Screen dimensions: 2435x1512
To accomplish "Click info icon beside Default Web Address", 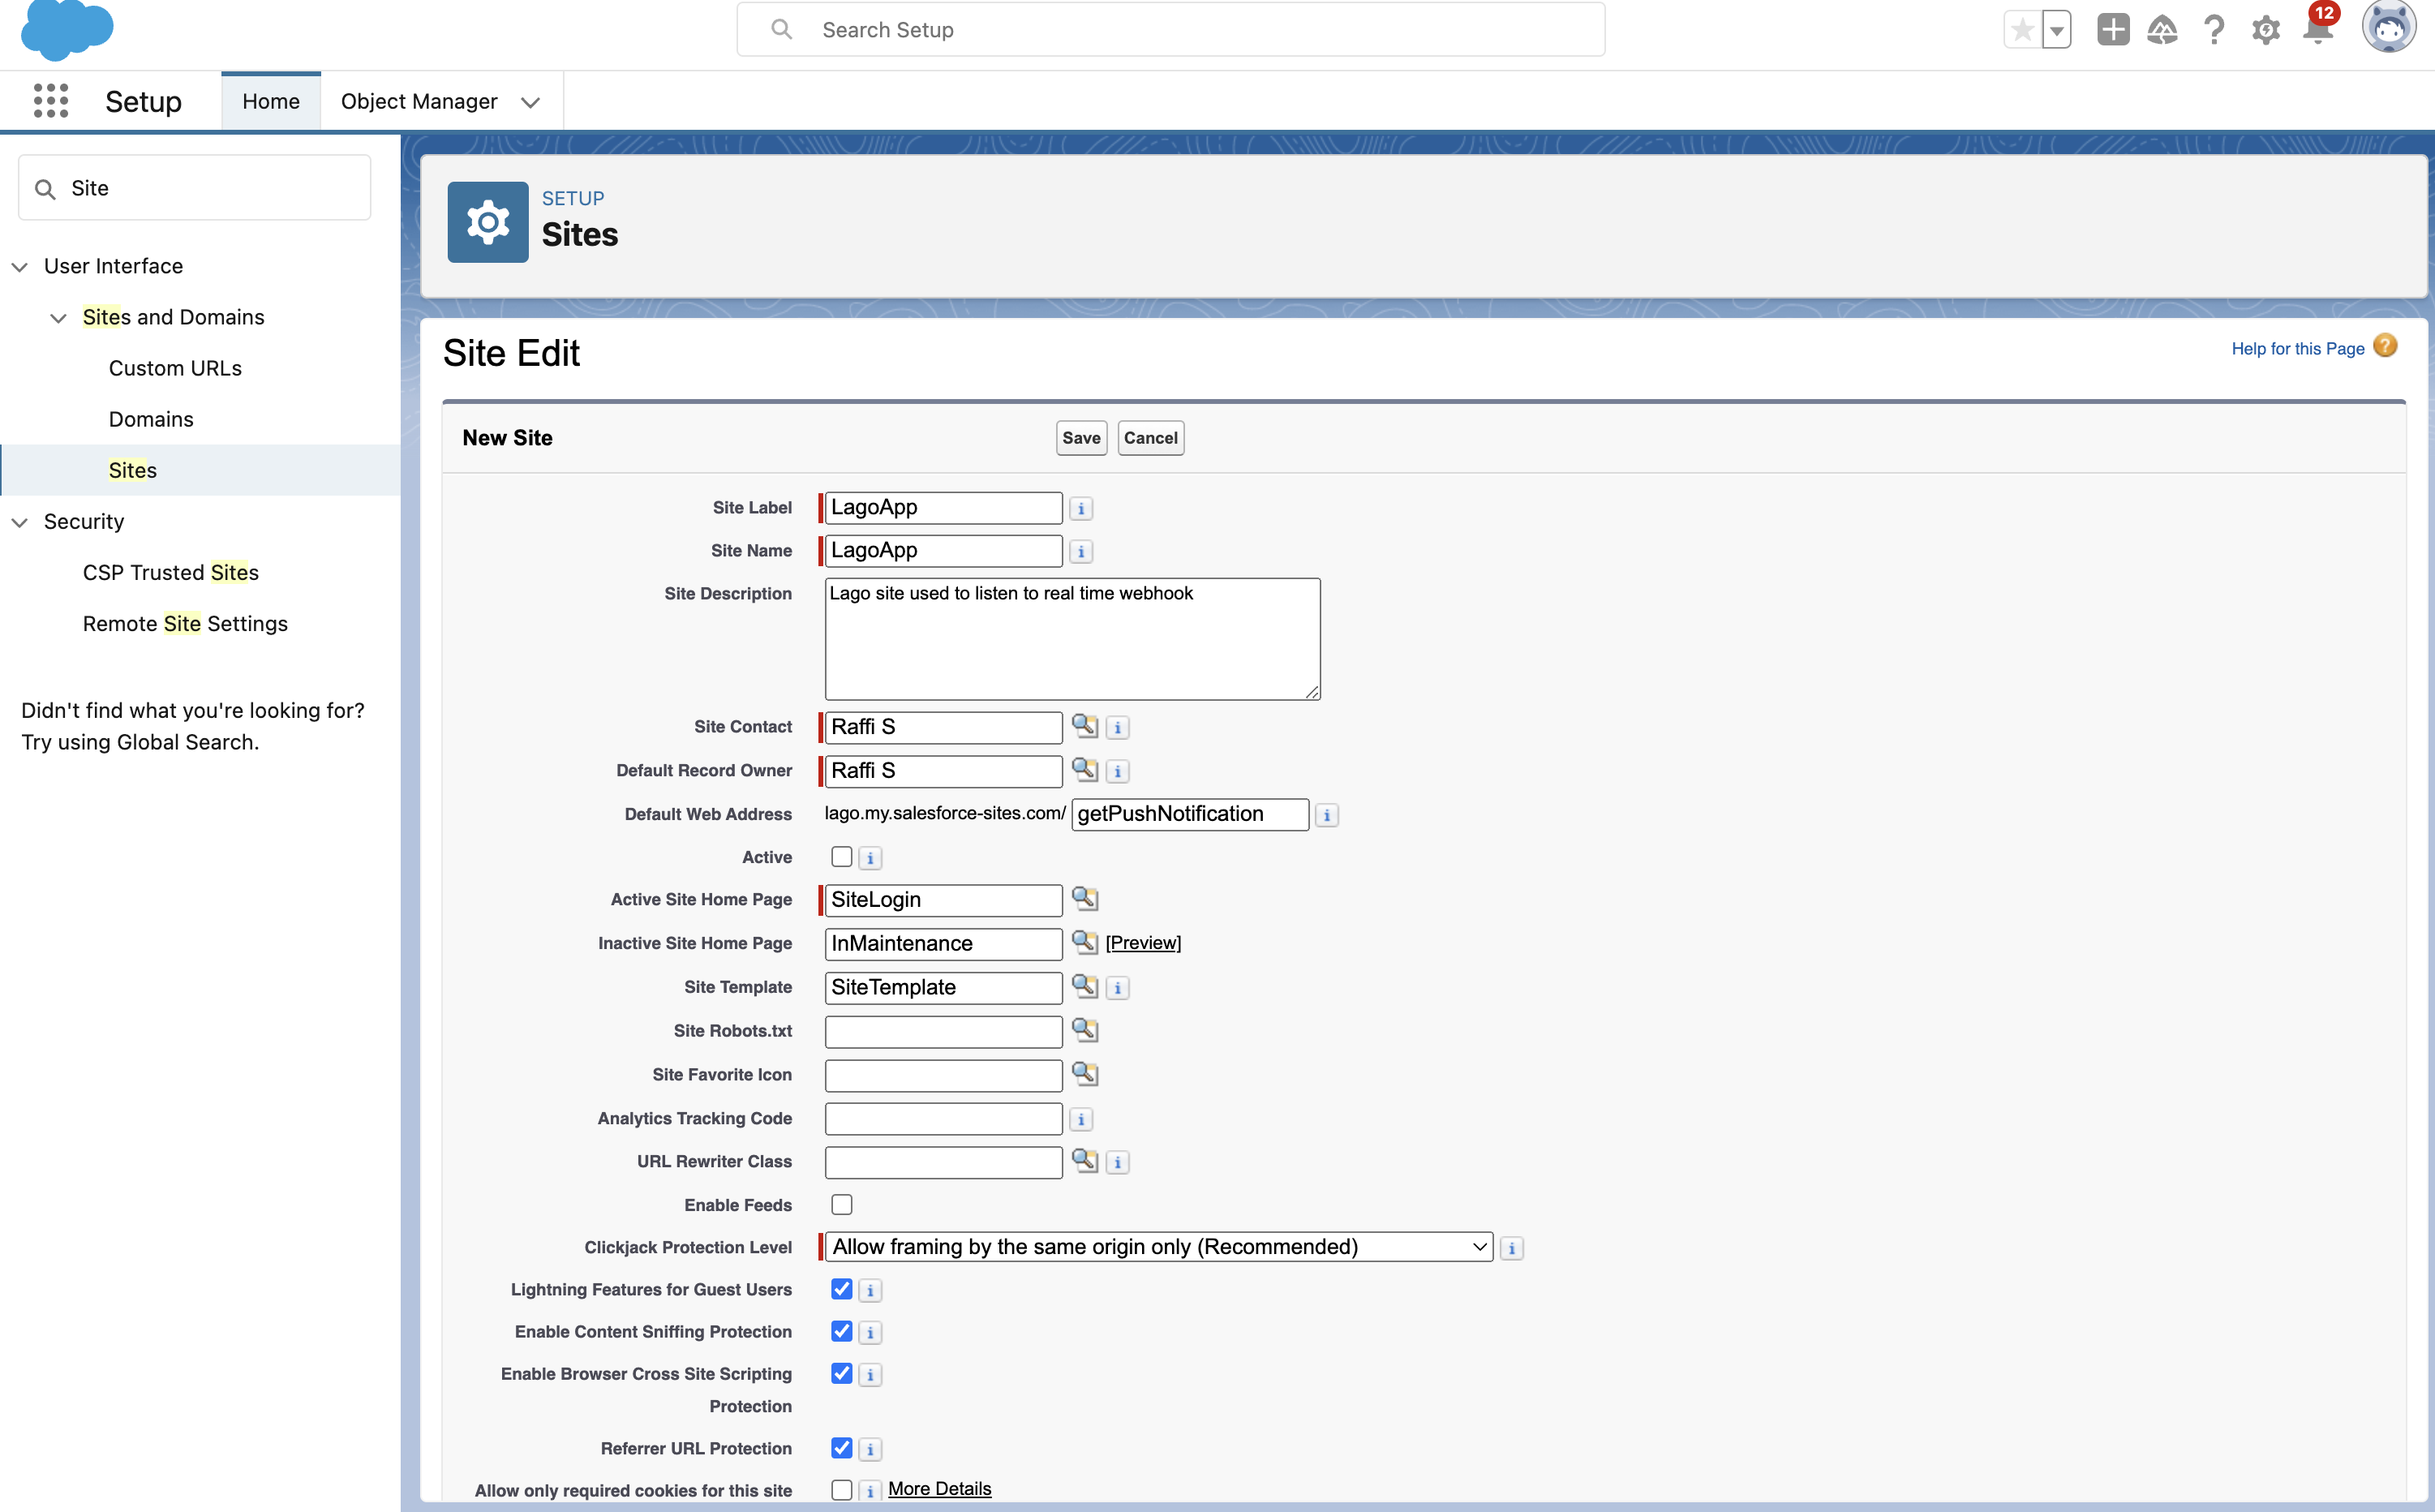I will click(1327, 815).
